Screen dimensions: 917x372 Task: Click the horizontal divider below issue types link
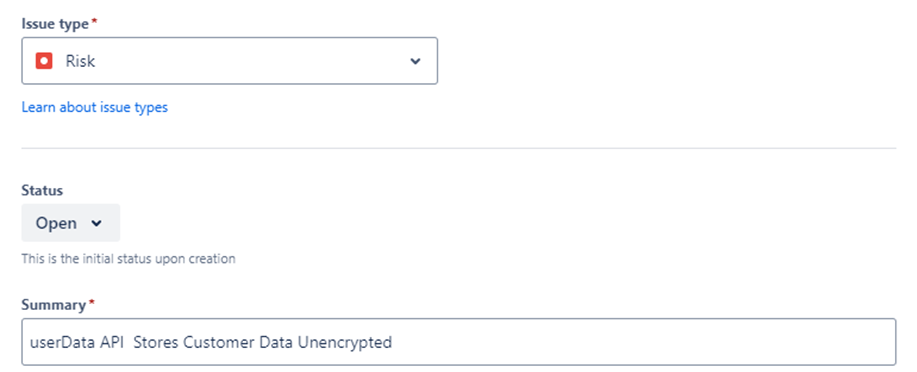click(x=458, y=148)
